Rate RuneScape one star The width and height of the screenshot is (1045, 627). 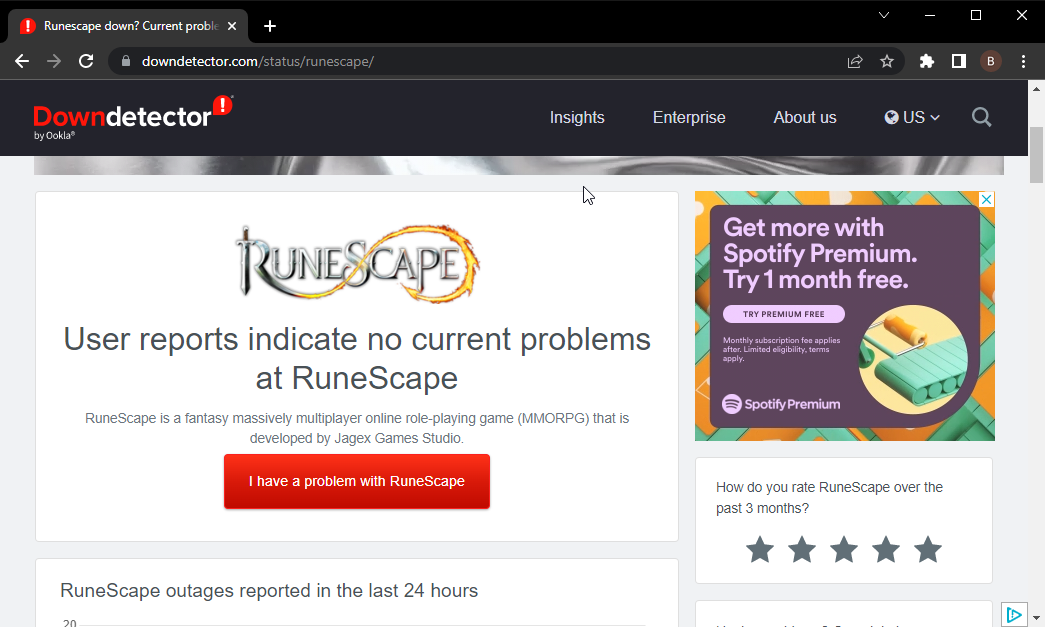point(760,550)
